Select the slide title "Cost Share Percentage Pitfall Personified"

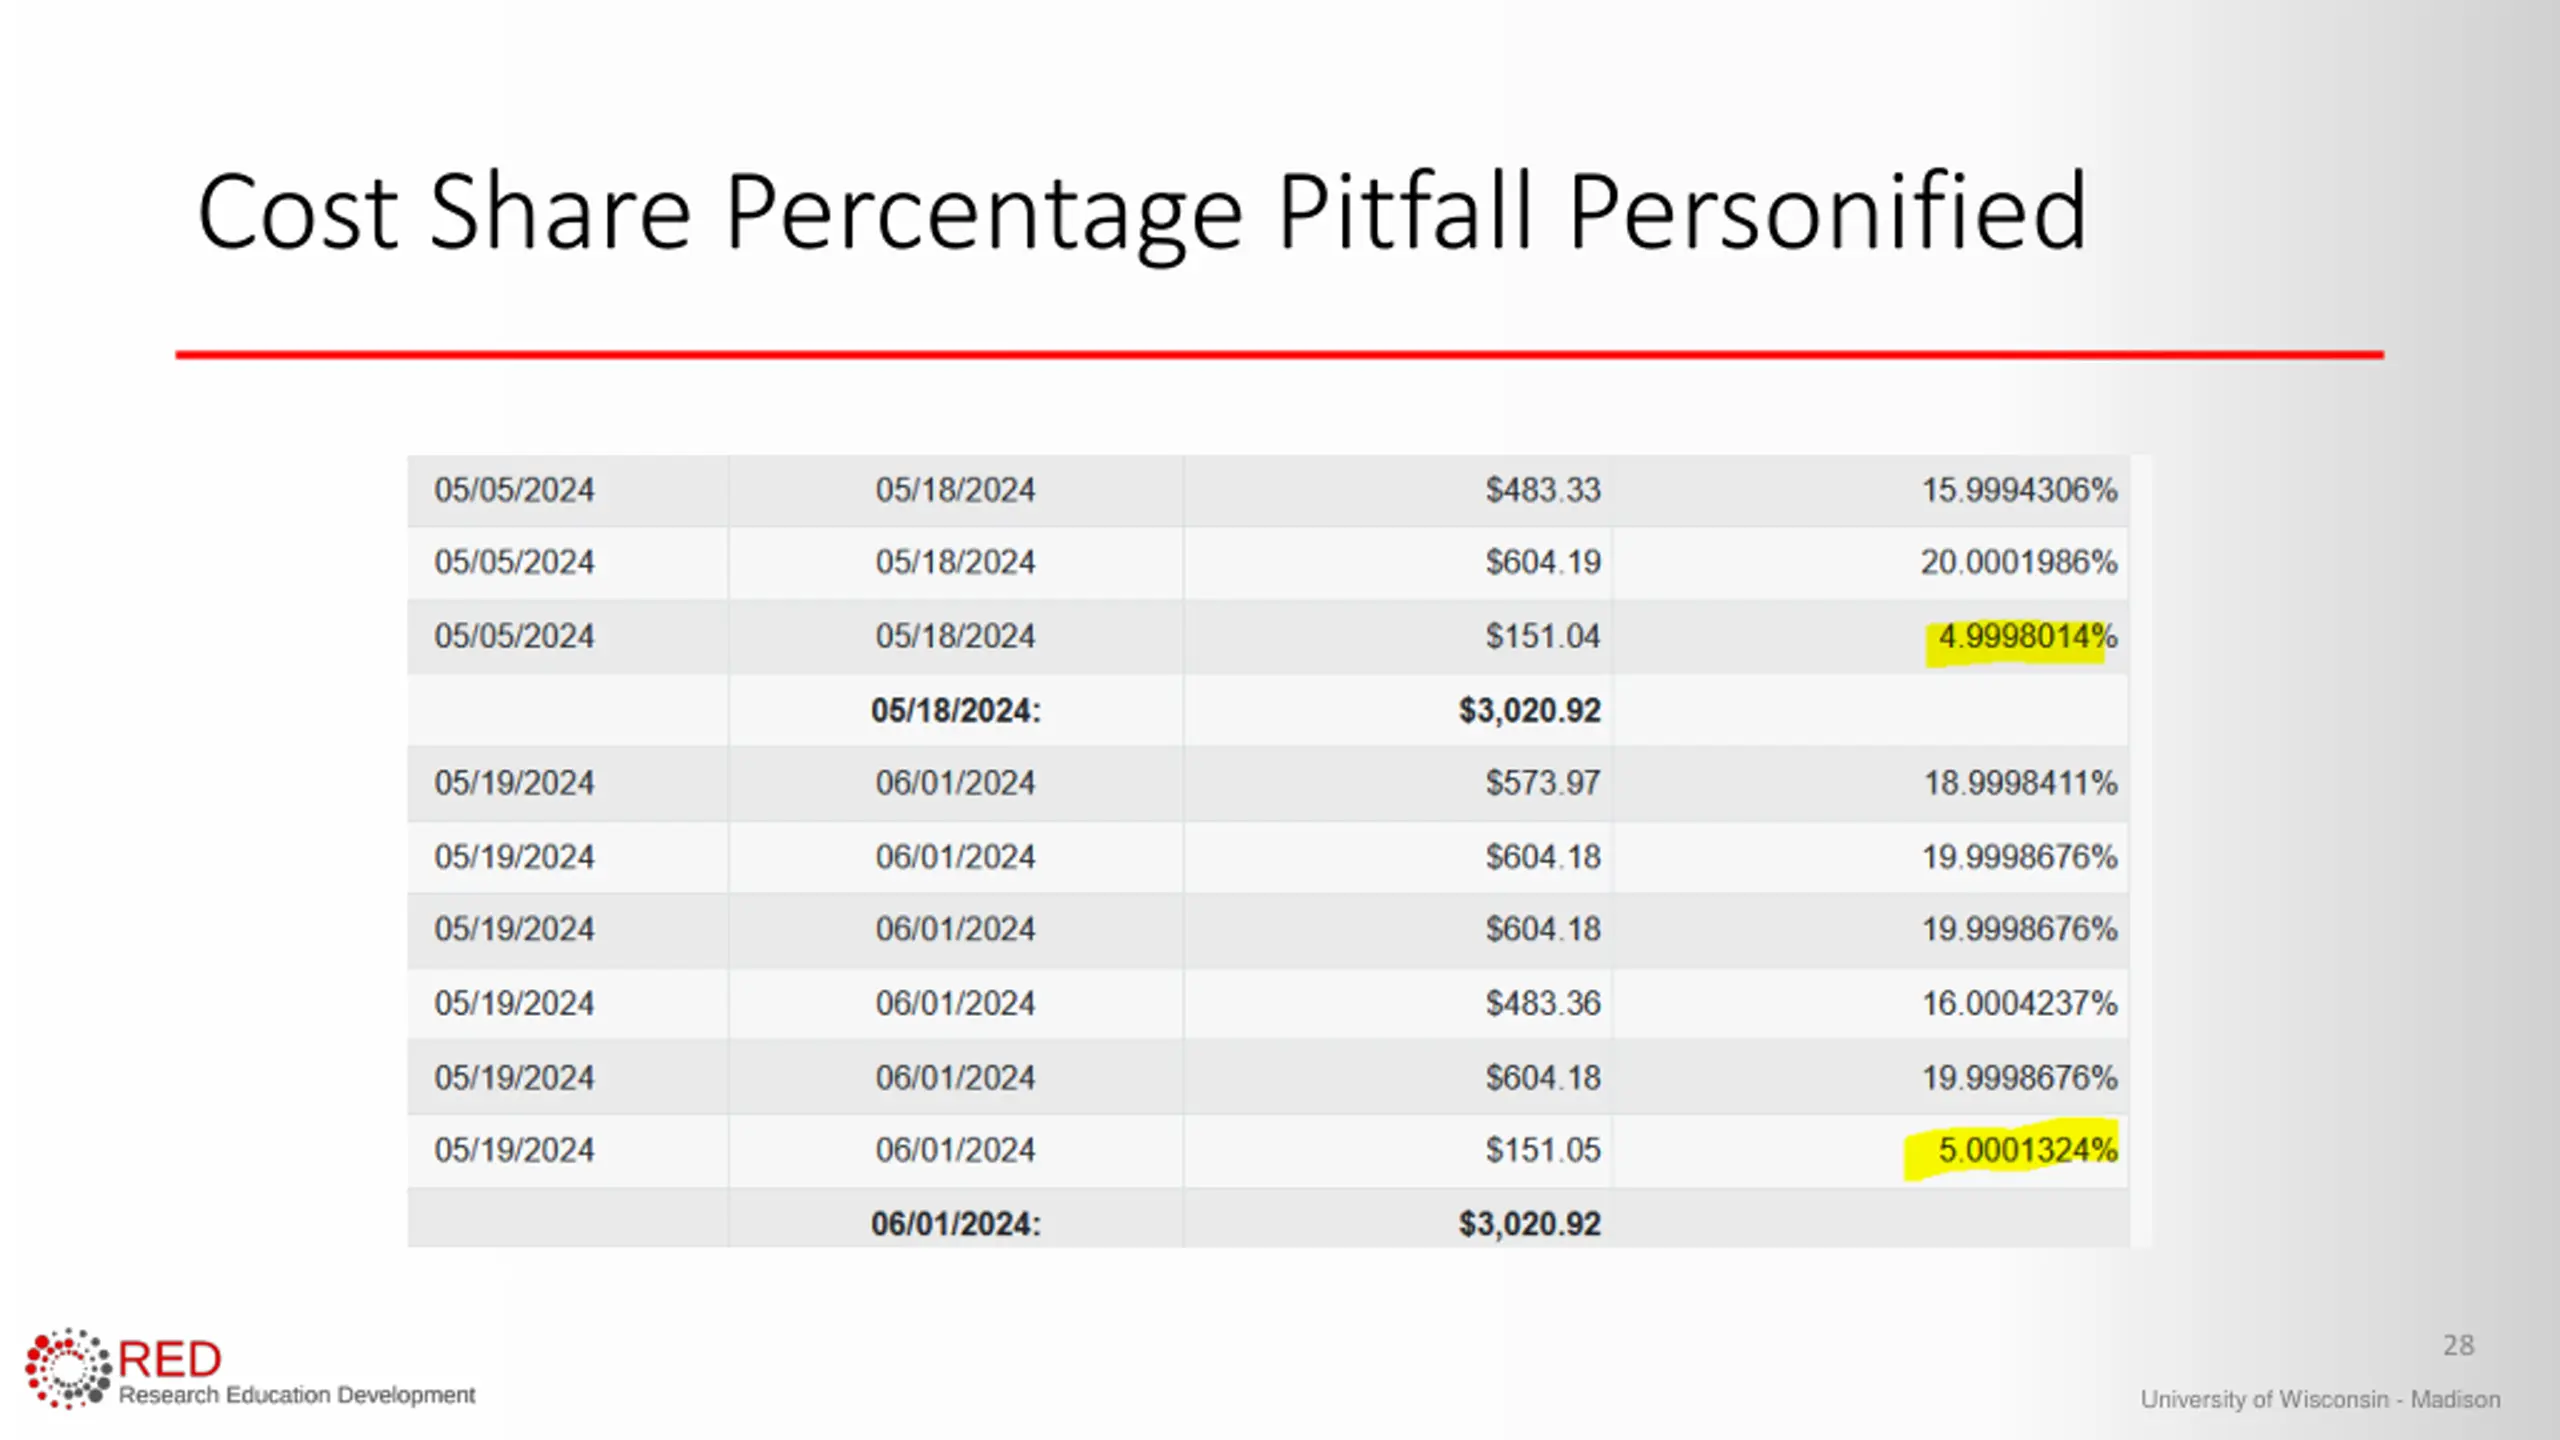(x=1141, y=212)
